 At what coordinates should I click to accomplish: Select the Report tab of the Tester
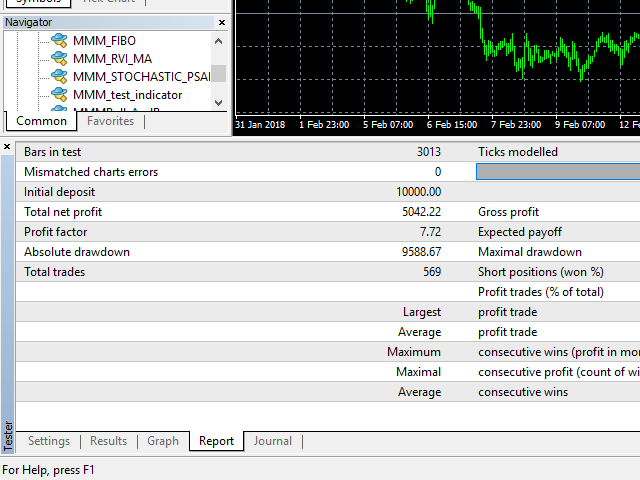(x=216, y=441)
